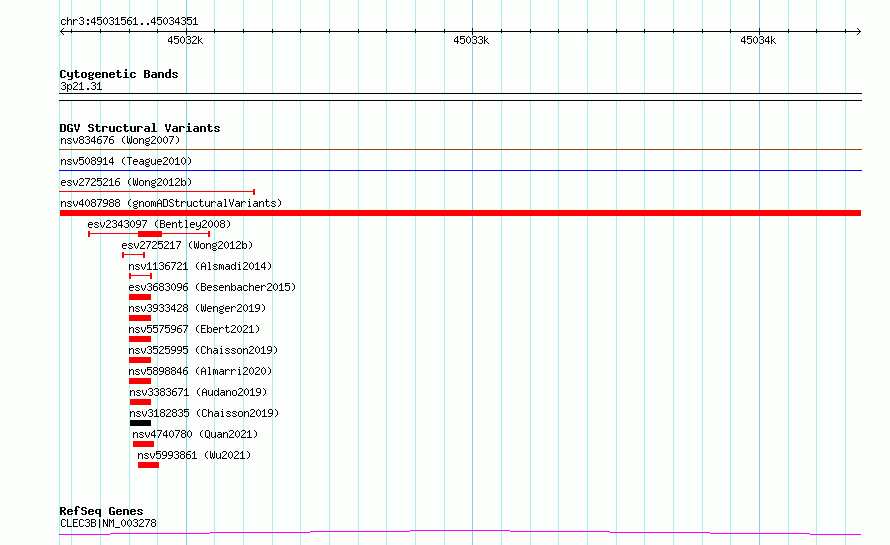Open the DGV Structural Variants track title

click(x=140, y=128)
